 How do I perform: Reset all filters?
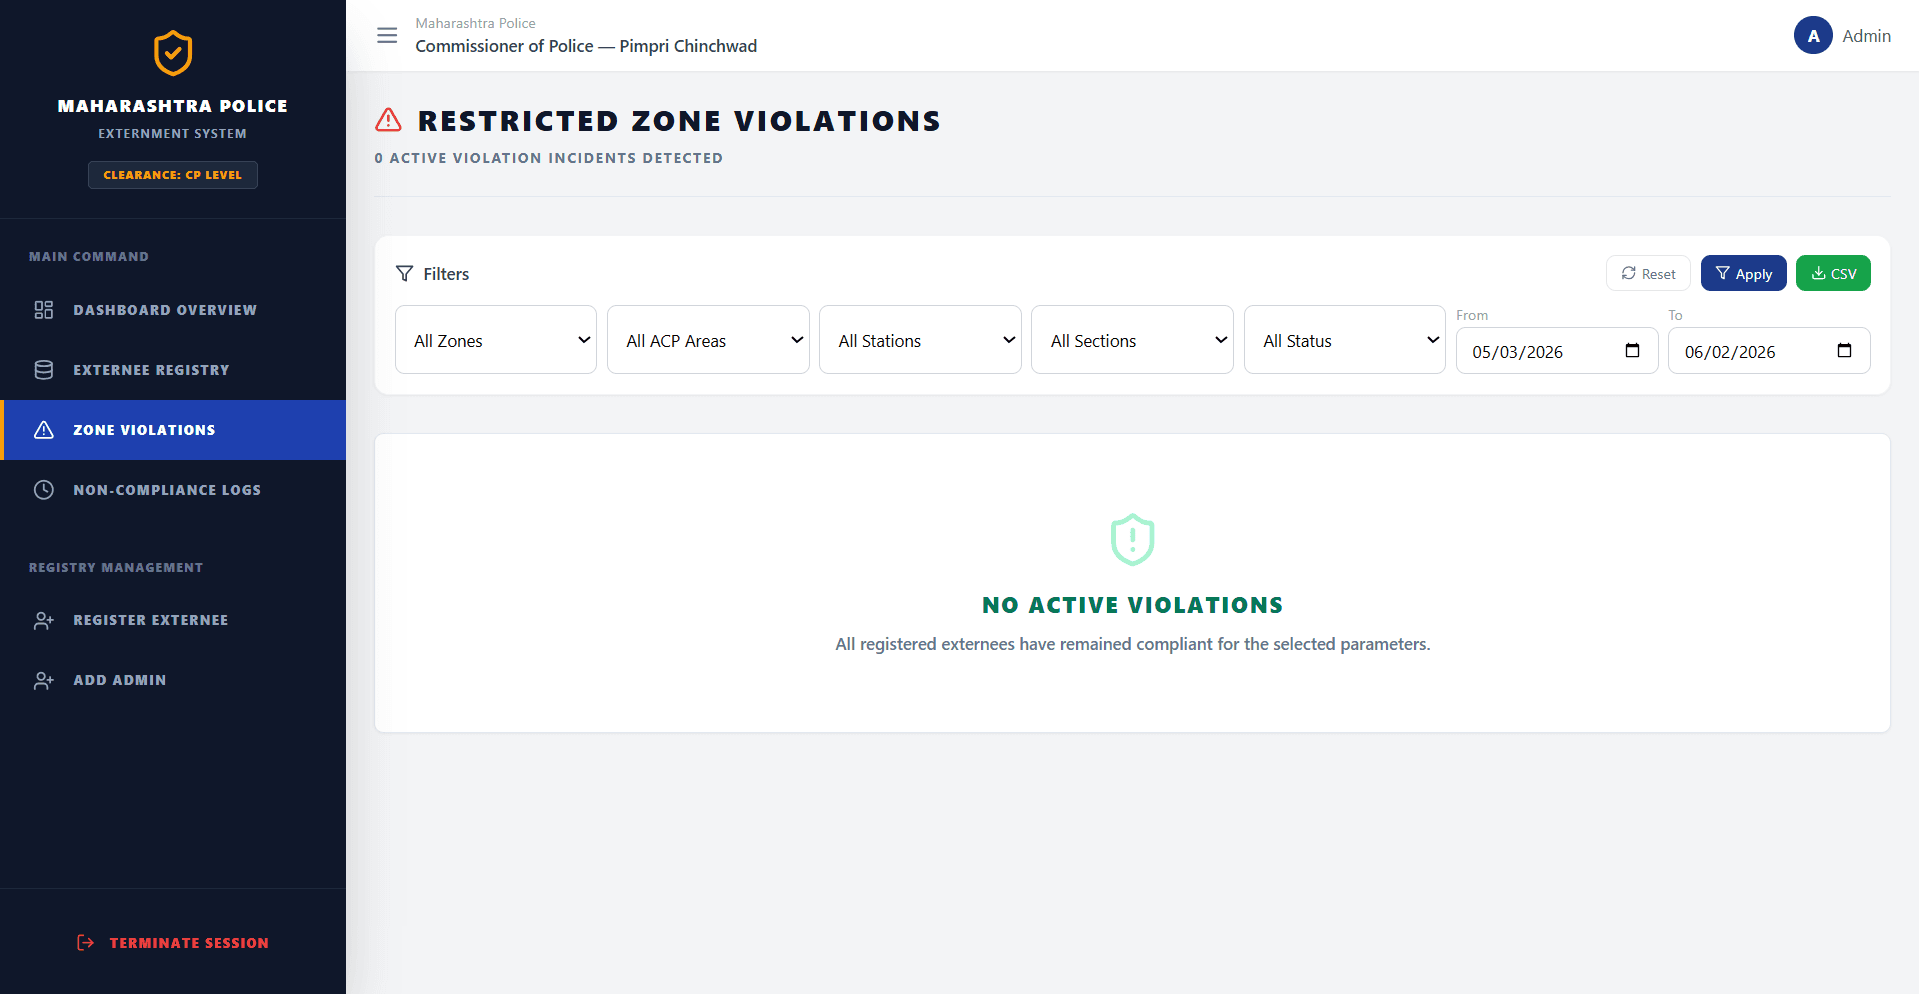1648,273
